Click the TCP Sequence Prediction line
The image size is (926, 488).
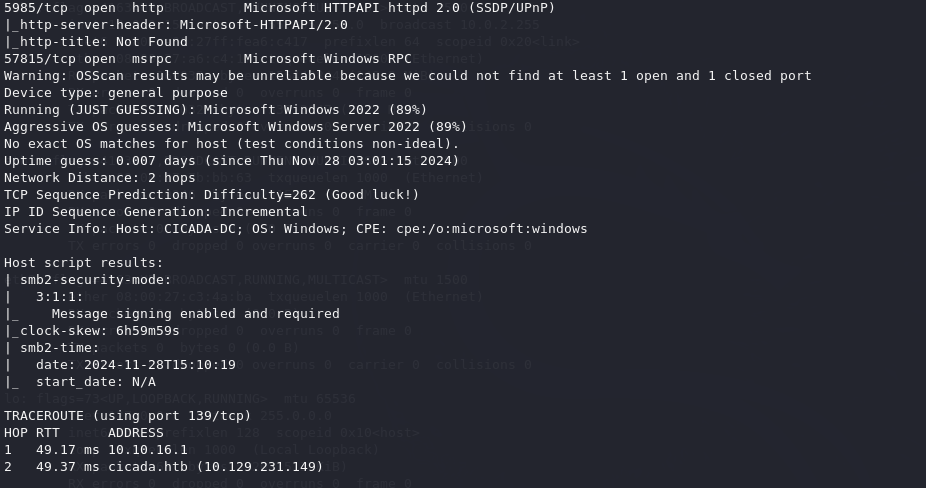(x=211, y=195)
